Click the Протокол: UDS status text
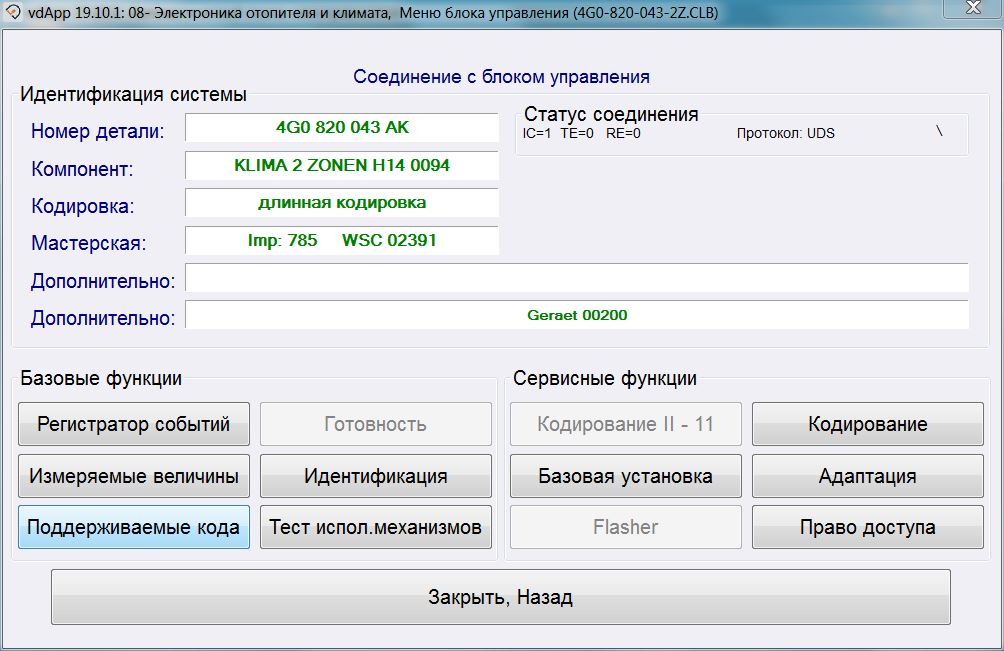This screenshot has width=1004, height=651. (786, 133)
